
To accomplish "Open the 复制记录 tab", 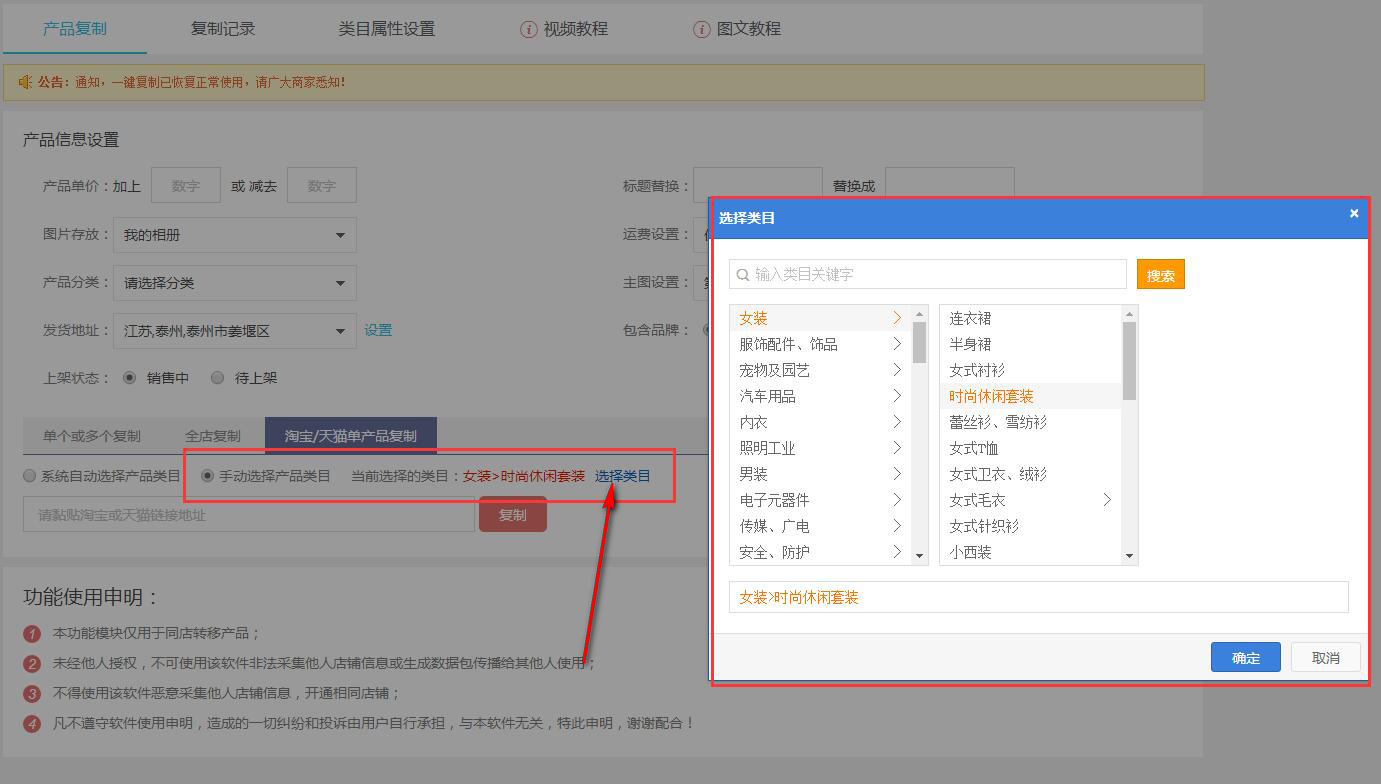I will click(223, 29).
